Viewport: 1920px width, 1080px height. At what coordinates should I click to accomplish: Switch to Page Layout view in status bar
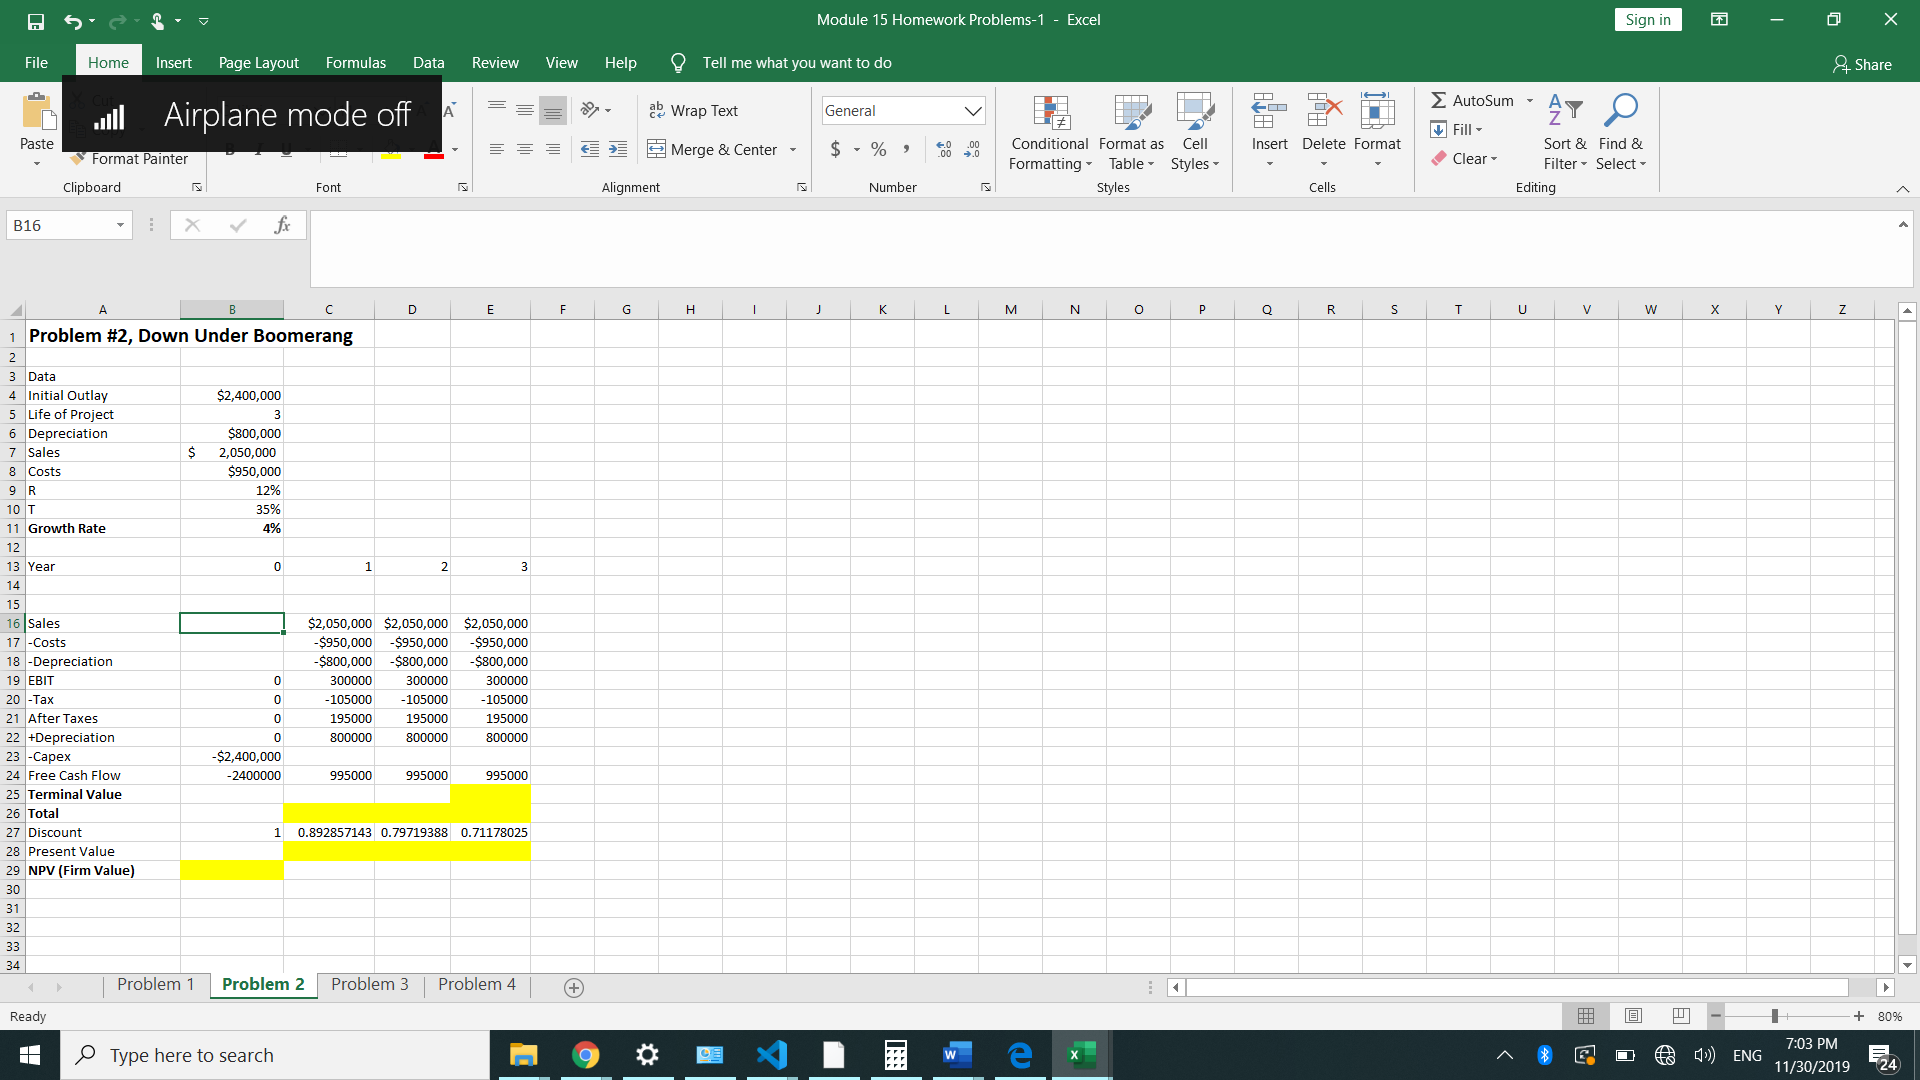[1633, 1016]
